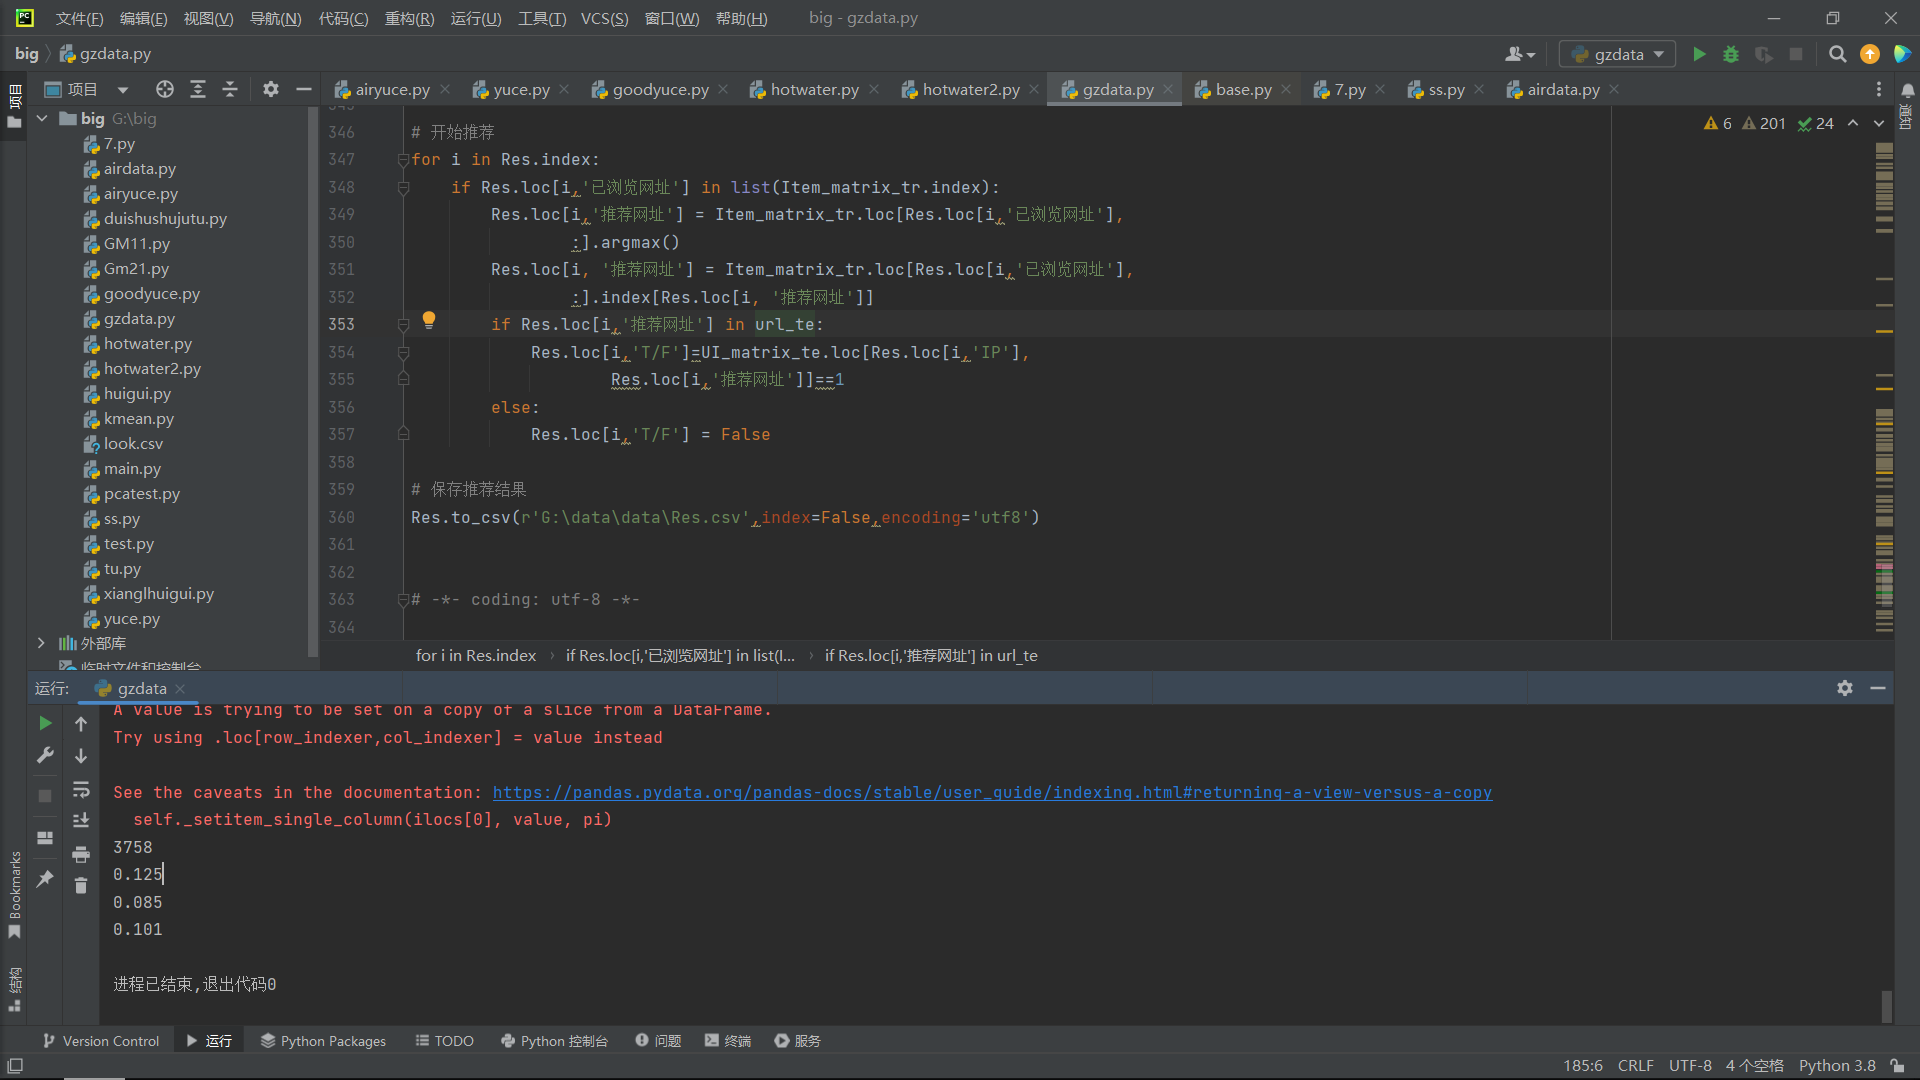1920x1080 pixels.
Task: Click the print icon in run console
Action: [x=81, y=854]
